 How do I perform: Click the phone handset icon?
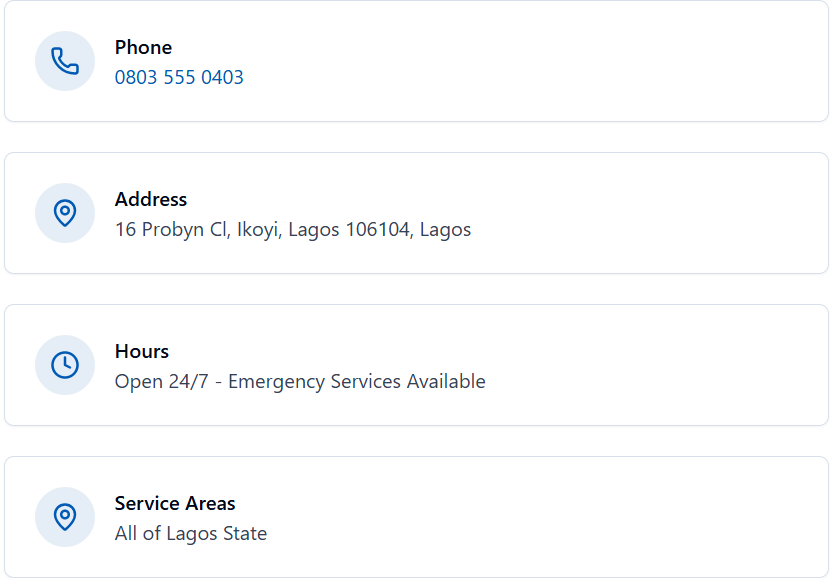(65, 61)
